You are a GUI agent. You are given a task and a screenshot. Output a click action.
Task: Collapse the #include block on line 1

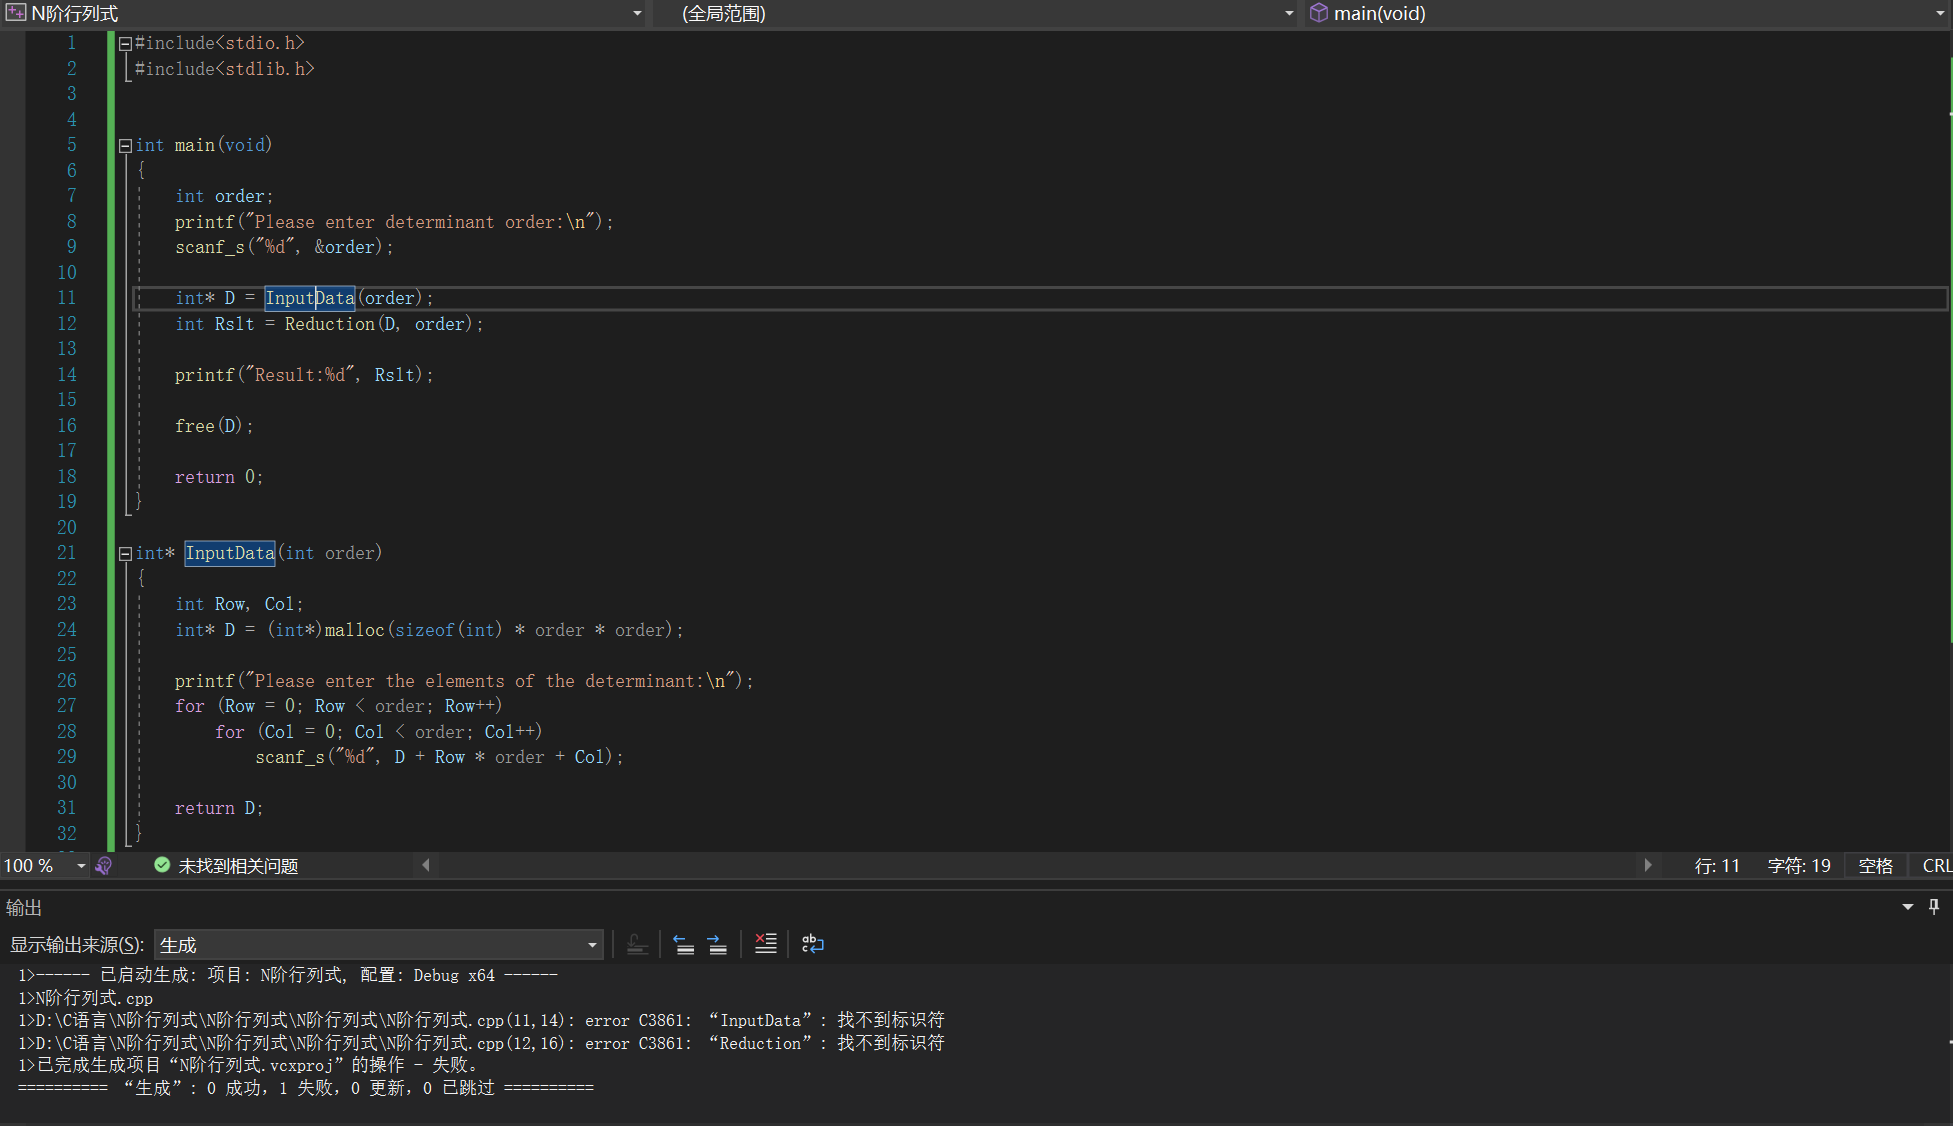coord(125,43)
